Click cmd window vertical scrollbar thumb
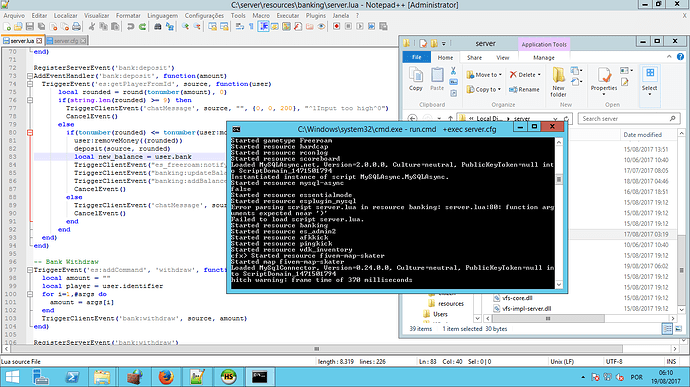This screenshot has width=690, height=387. click(x=559, y=179)
